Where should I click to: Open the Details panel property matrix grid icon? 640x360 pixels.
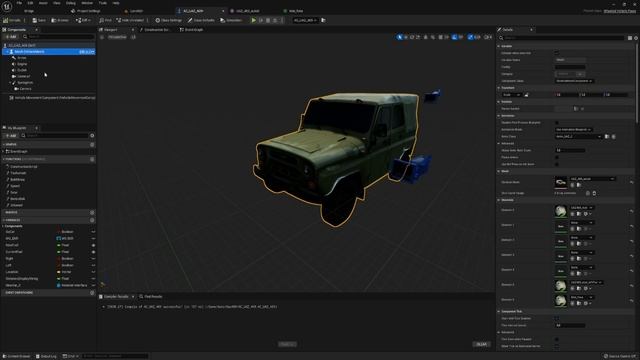click(630, 38)
